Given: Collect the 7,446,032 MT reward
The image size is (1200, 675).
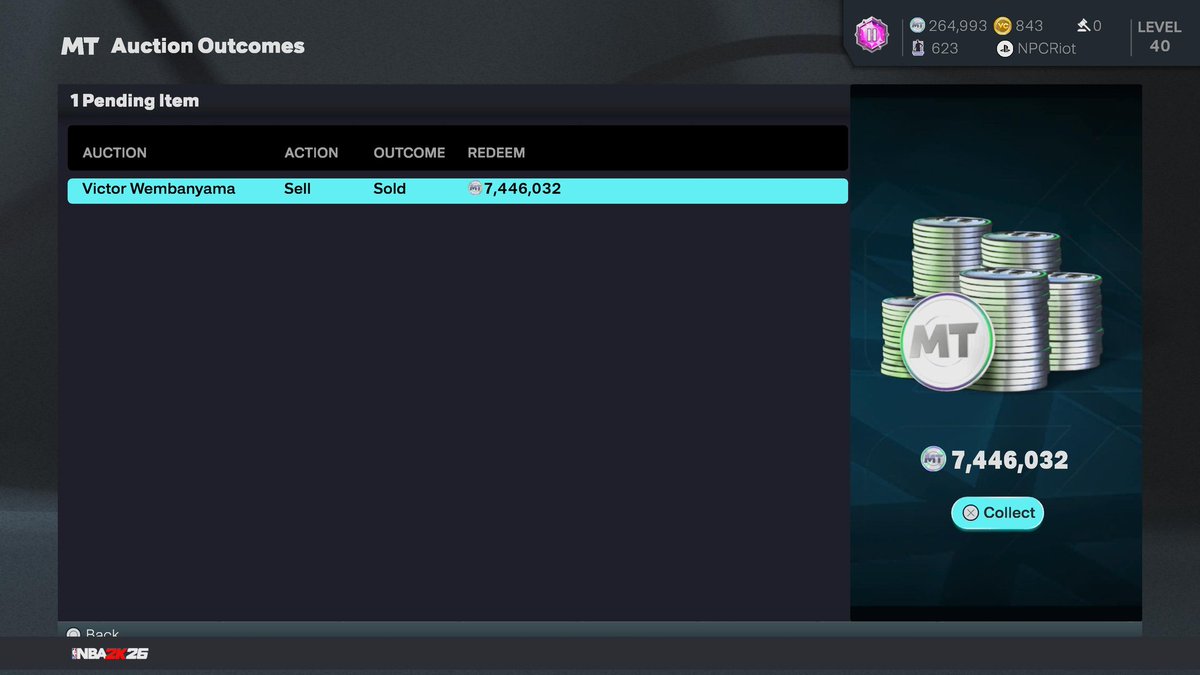Looking at the screenshot, I should coord(997,513).
